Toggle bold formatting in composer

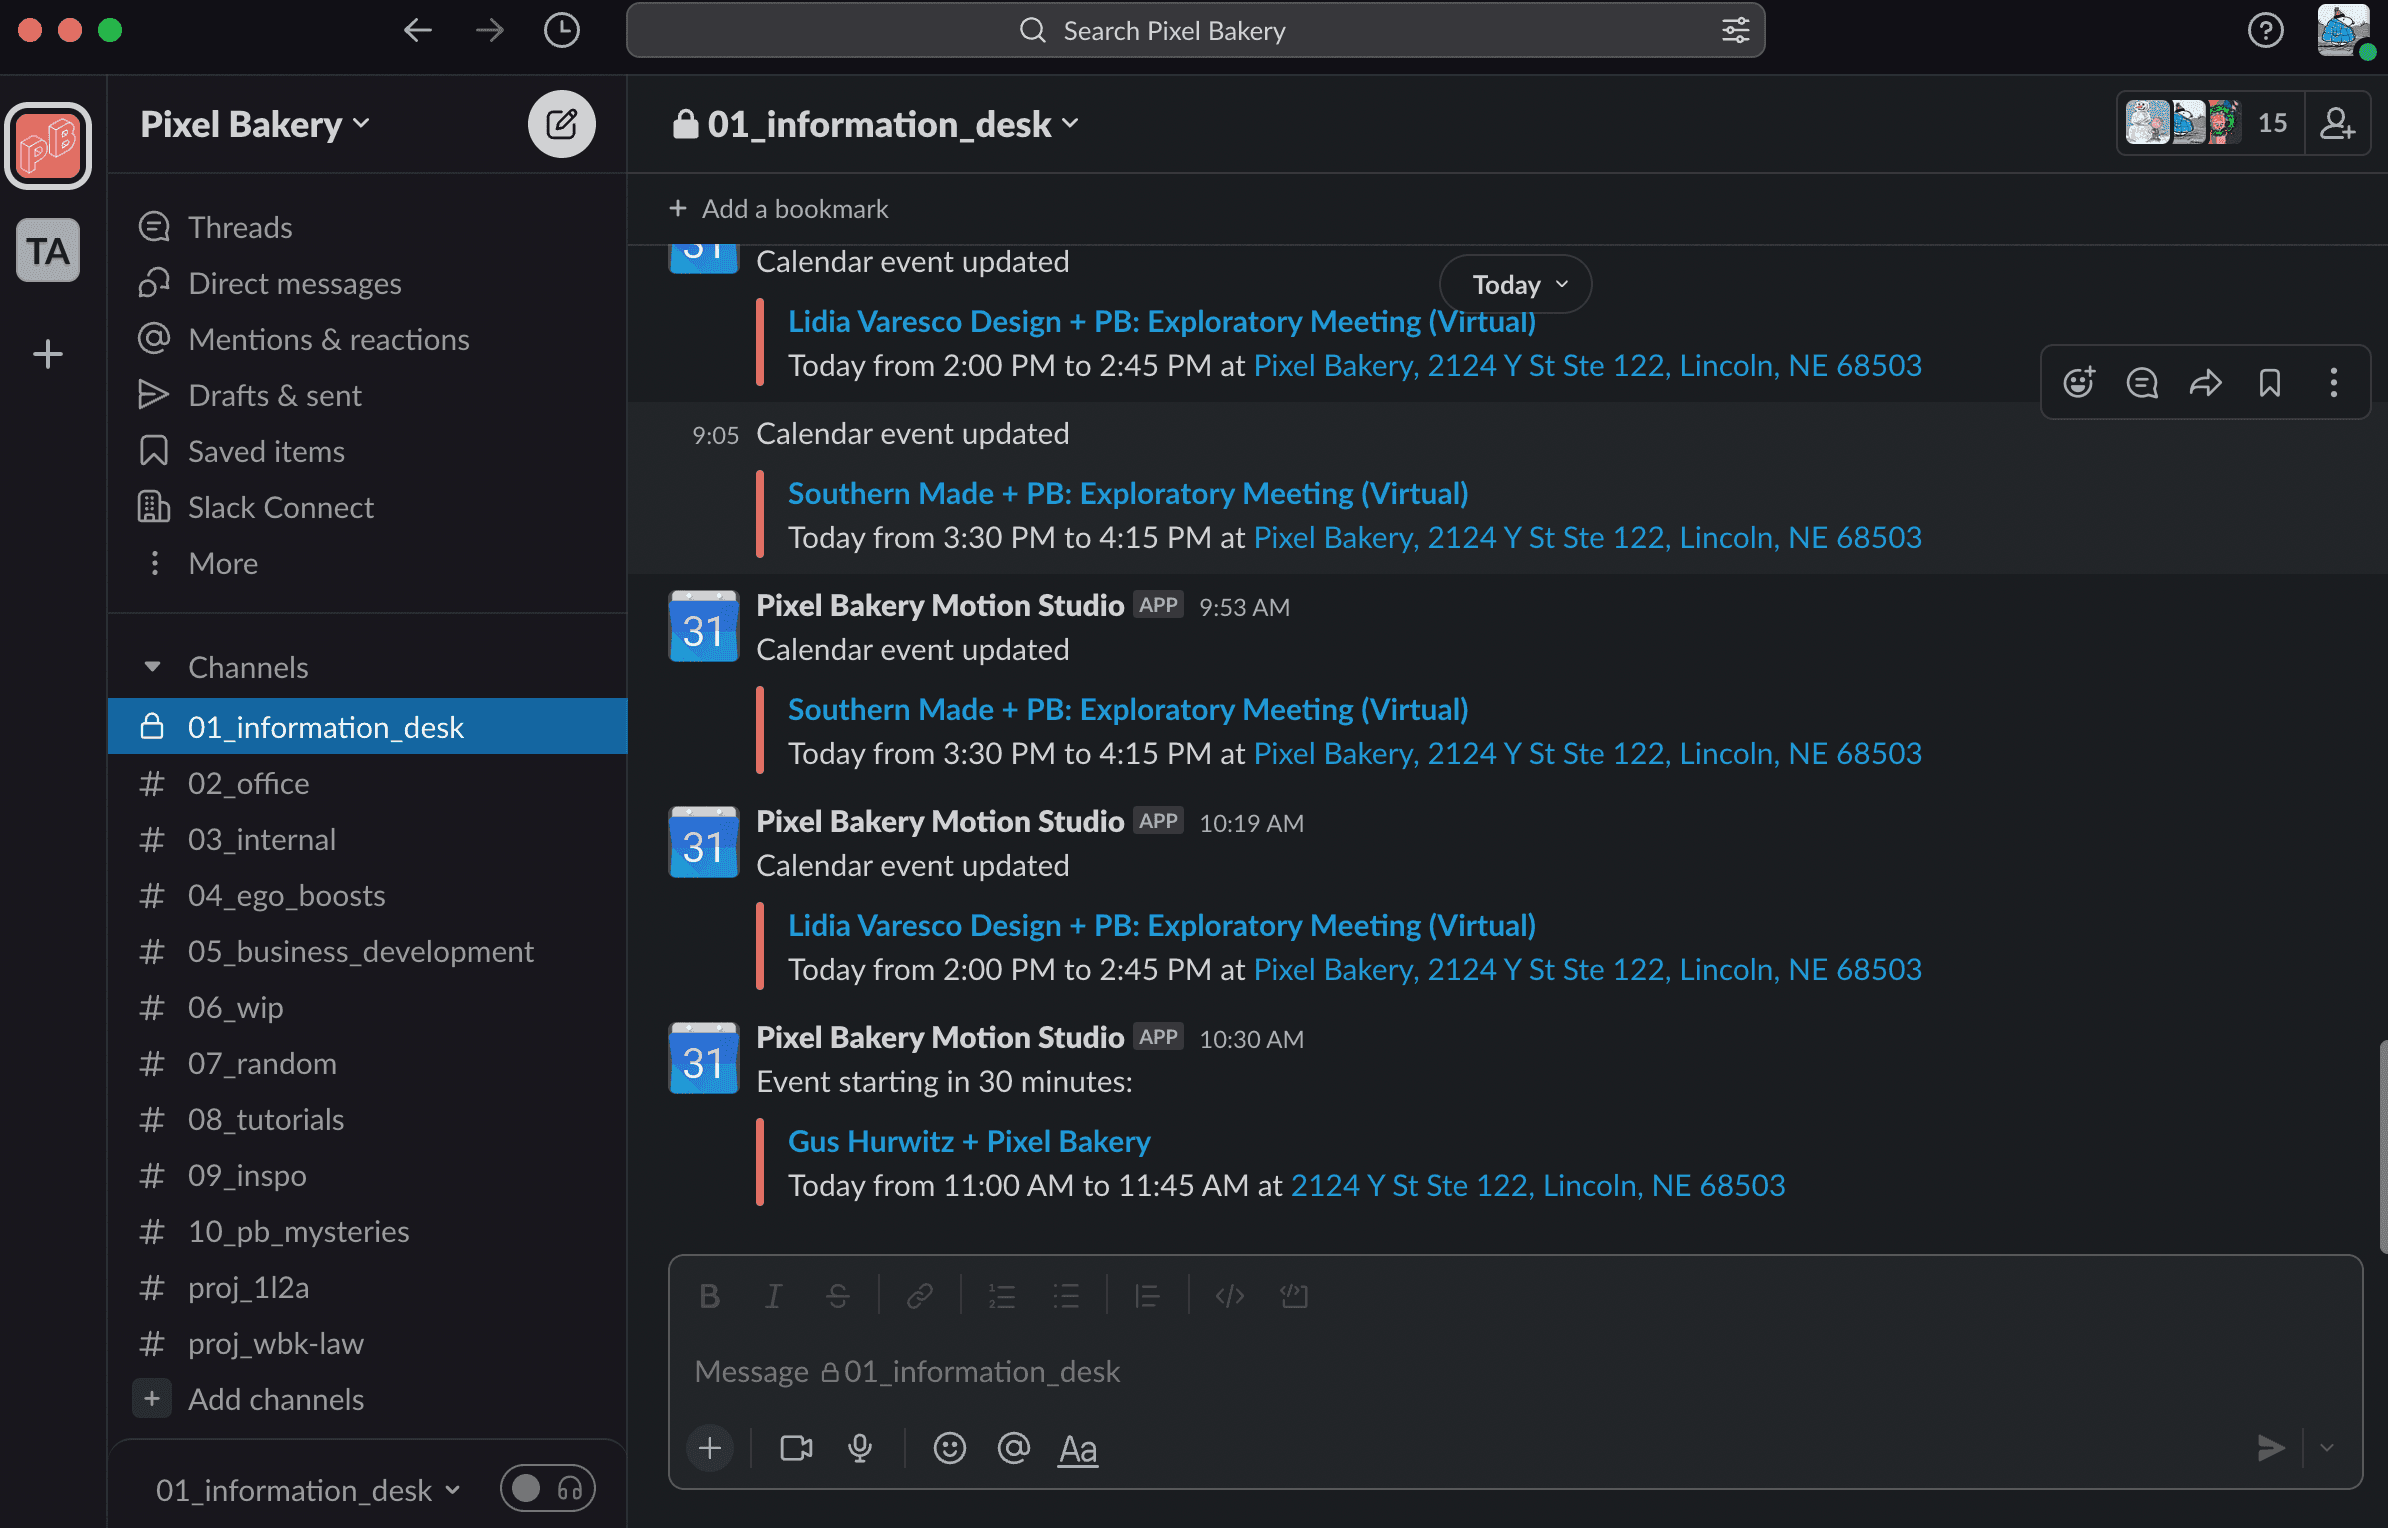point(709,1296)
